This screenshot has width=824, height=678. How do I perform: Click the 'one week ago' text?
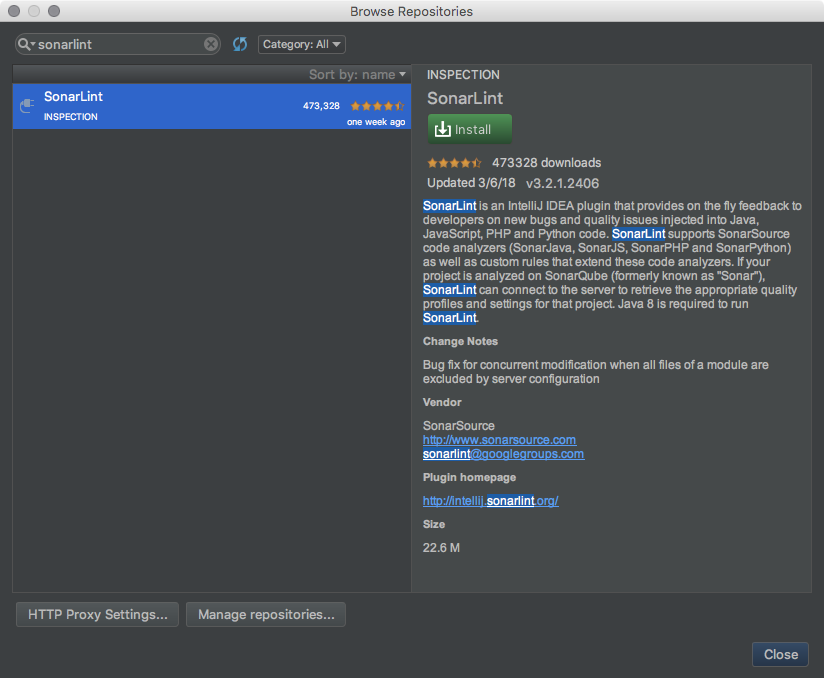(x=376, y=122)
